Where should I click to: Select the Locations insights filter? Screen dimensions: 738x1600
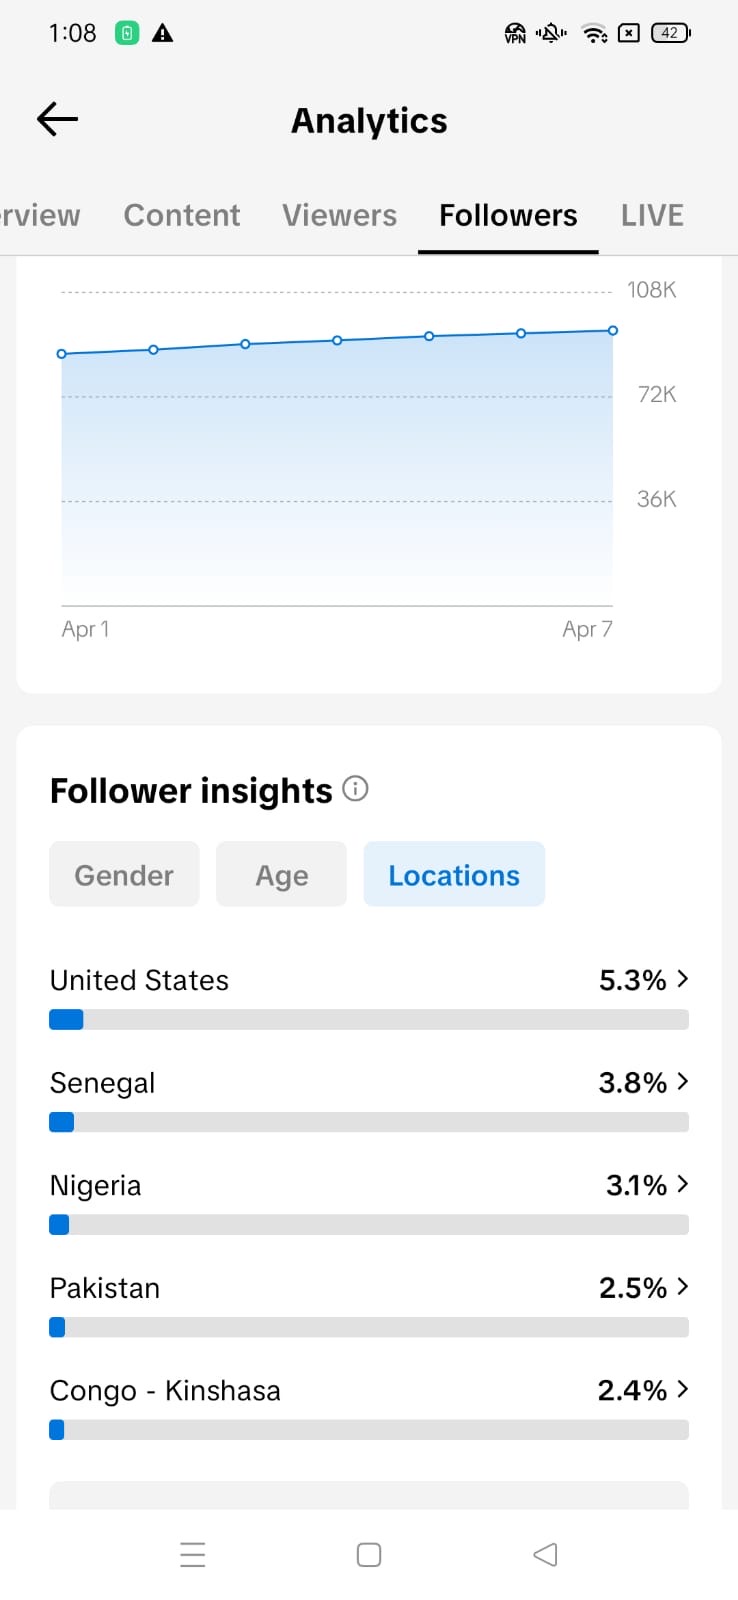pyautogui.click(x=454, y=875)
